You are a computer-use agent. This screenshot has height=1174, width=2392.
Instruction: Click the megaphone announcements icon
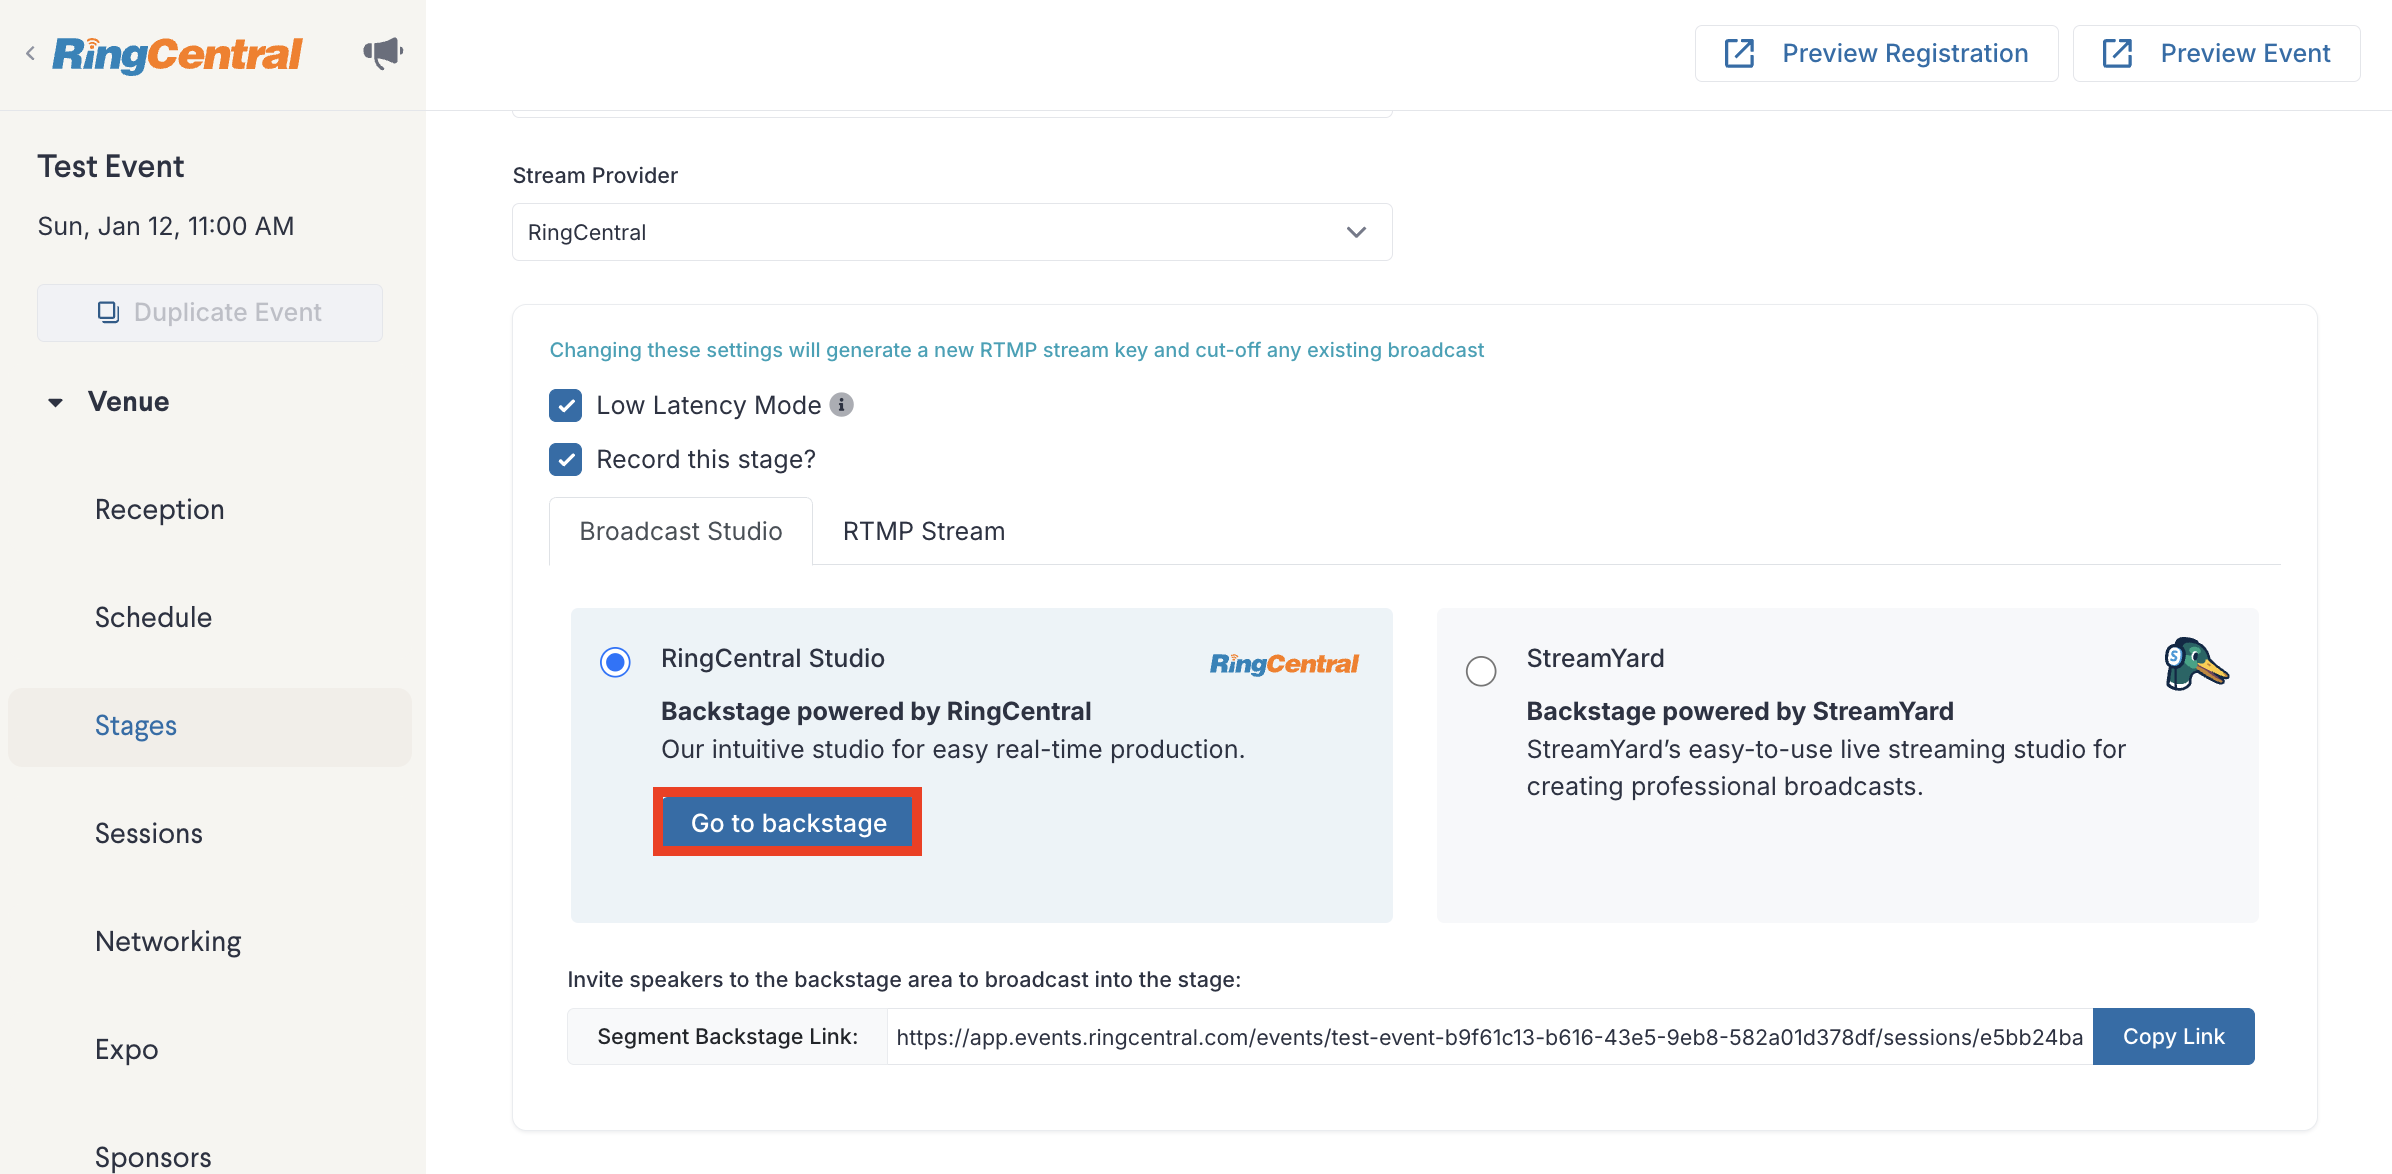pos(383,53)
